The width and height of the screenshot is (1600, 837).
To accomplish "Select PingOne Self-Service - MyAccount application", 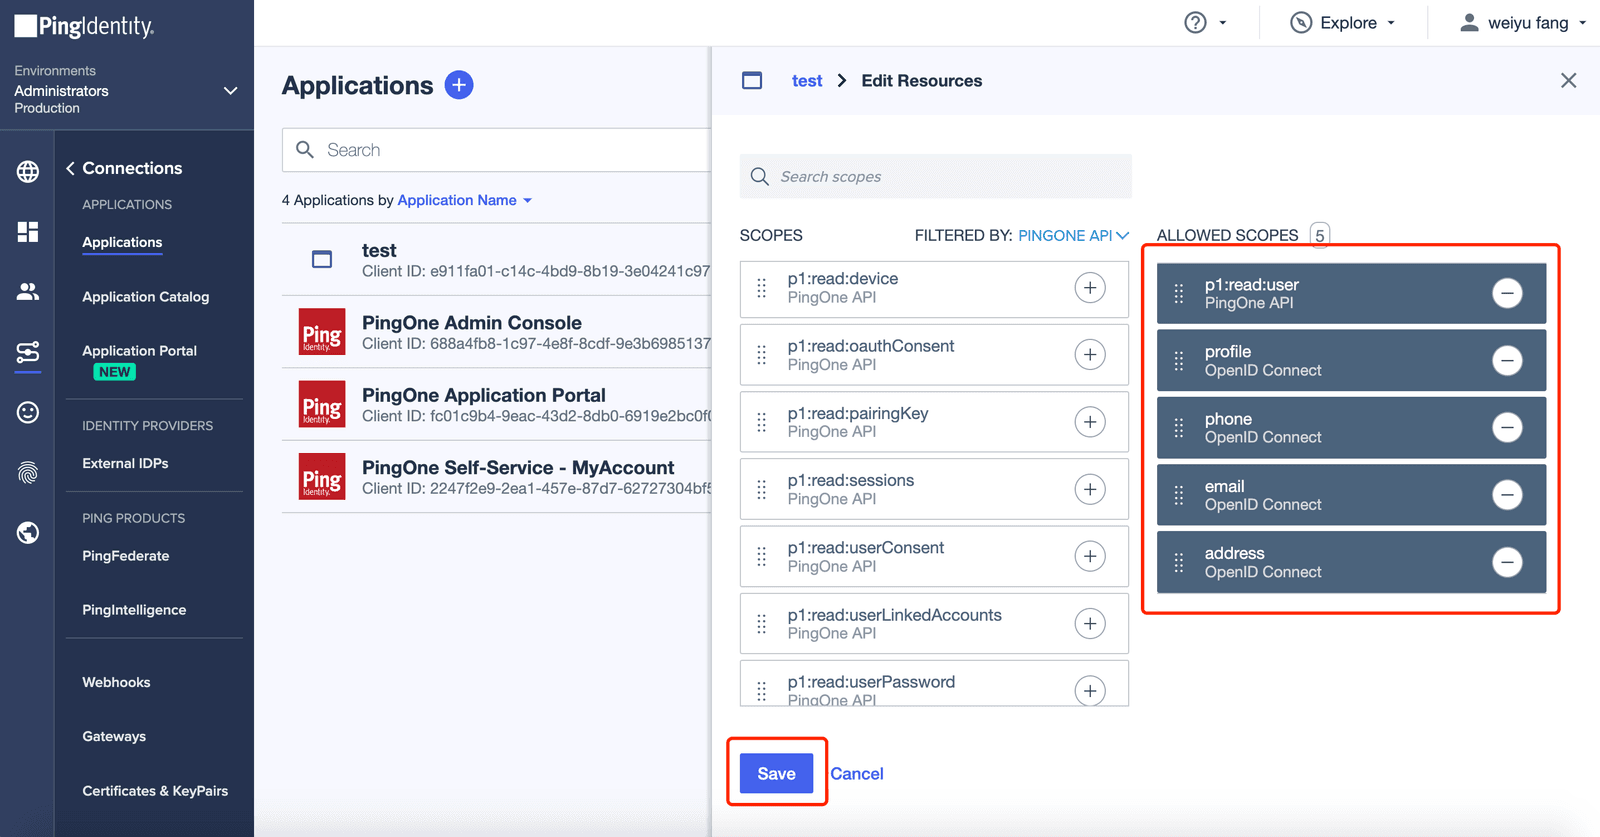I will [x=497, y=477].
